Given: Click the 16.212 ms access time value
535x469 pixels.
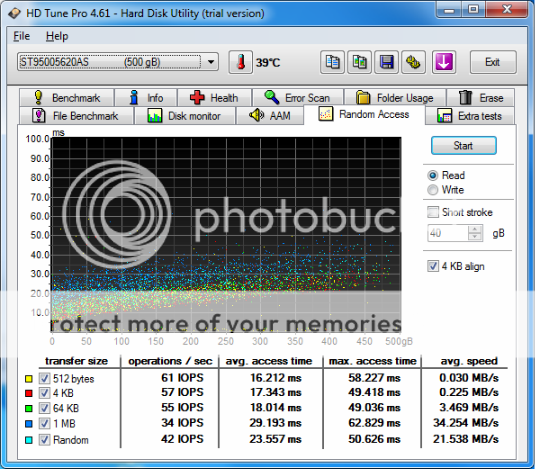Looking at the screenshot, I should [x=275, y=378].
